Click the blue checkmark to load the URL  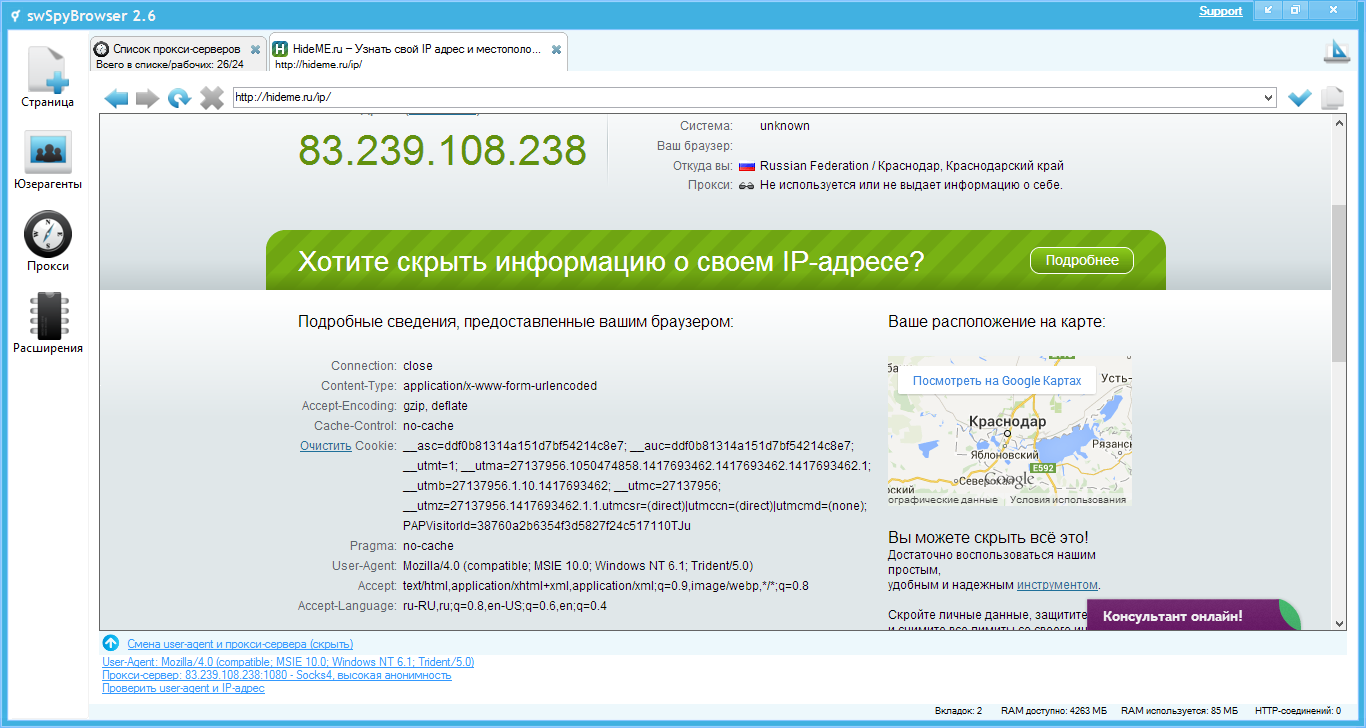coord(1300,98)
